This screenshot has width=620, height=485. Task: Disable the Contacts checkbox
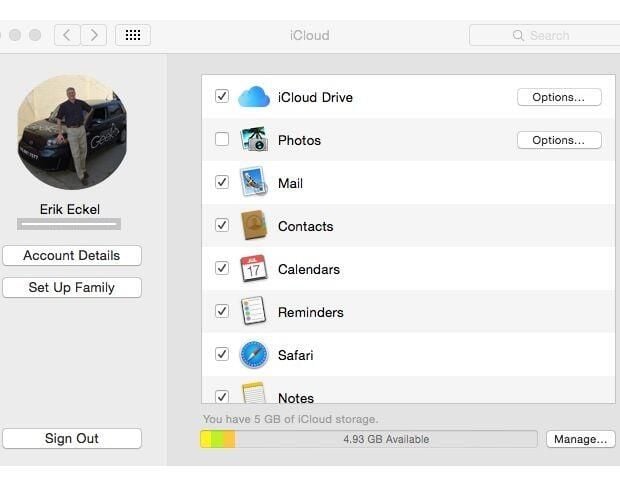222,225
